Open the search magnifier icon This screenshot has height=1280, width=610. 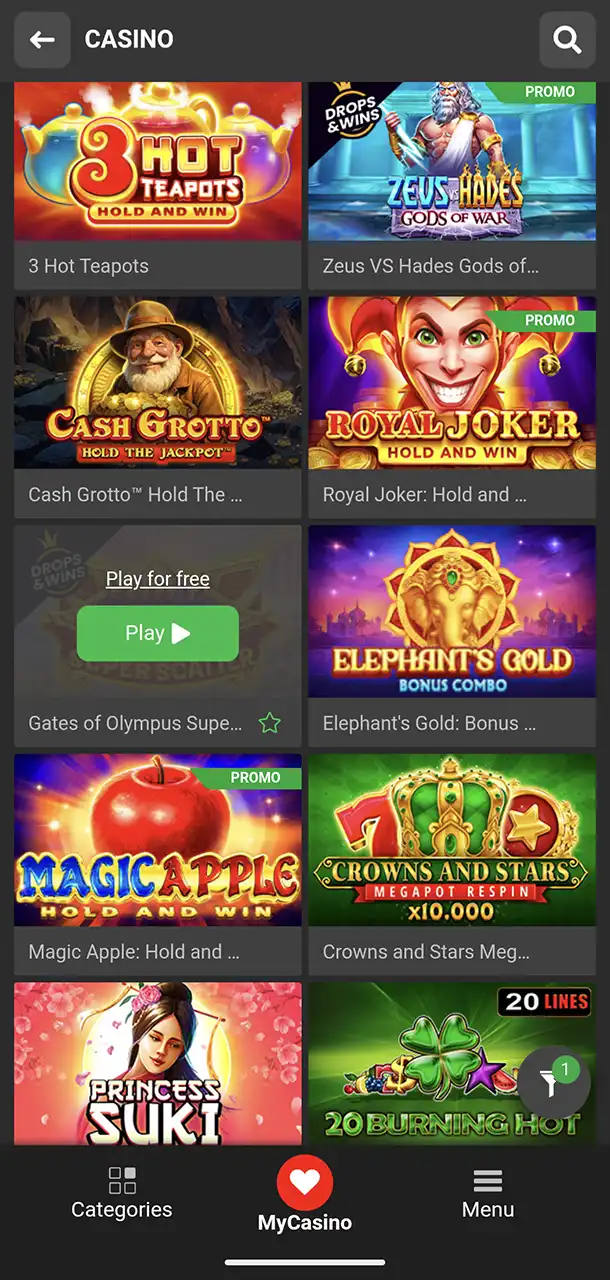(567, 40)
